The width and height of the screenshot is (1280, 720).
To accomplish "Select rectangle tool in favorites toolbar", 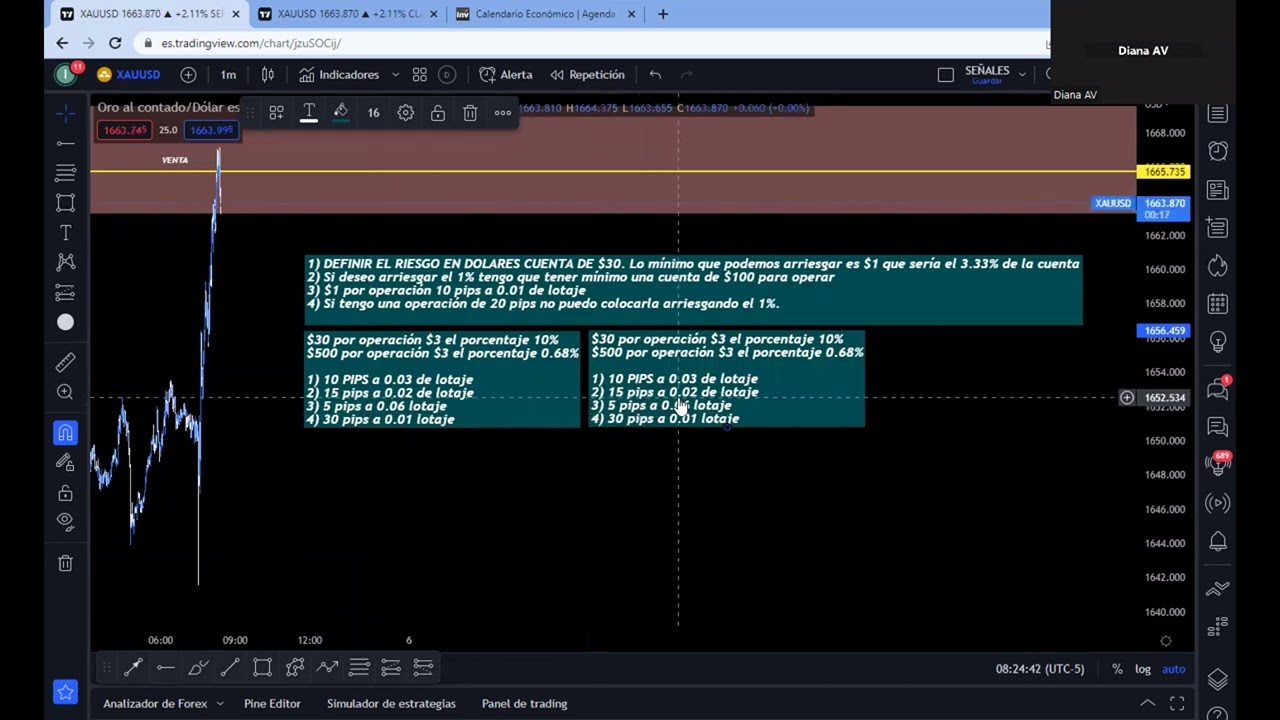I will (262, 667).
